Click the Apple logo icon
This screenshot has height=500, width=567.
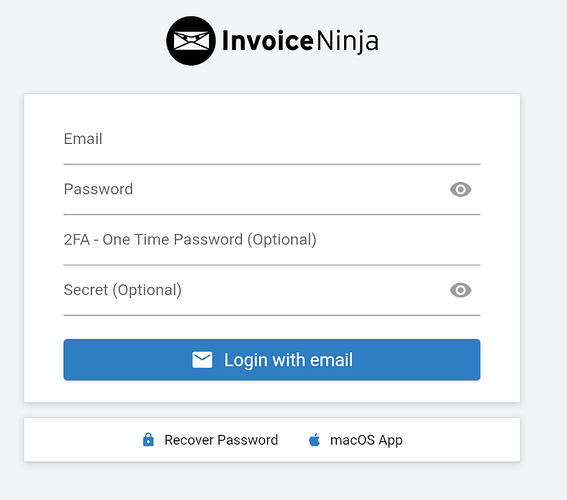click(315, 440)
